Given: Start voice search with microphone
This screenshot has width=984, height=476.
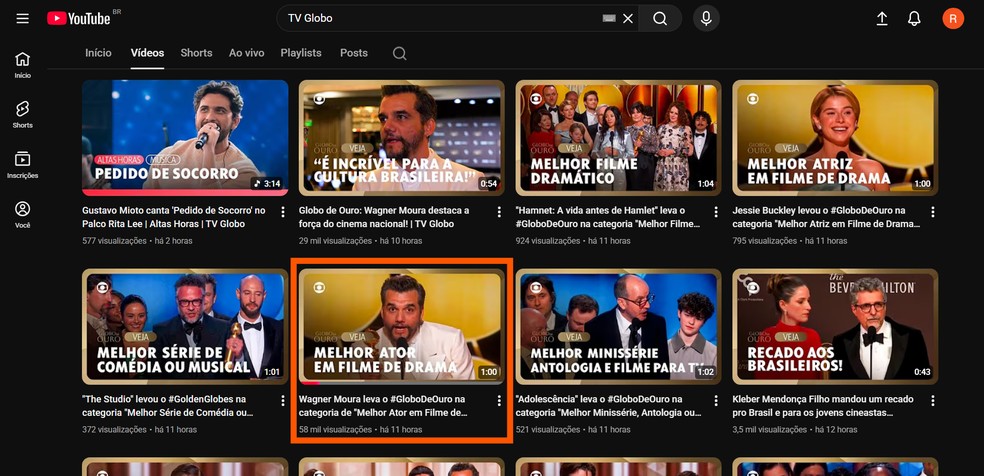Looking at the screenshot, I should 706,18.
